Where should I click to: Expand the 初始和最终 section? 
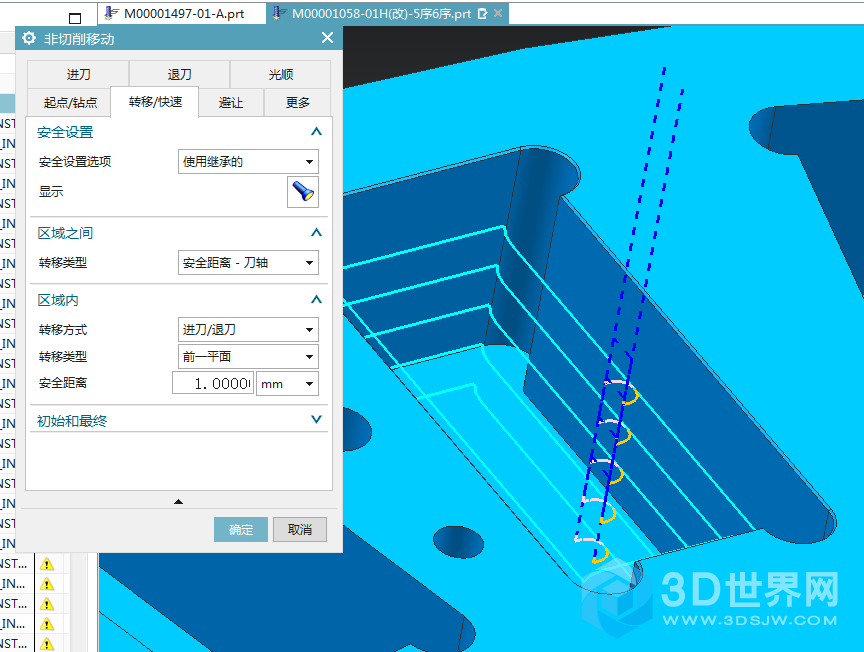point(316,421)
